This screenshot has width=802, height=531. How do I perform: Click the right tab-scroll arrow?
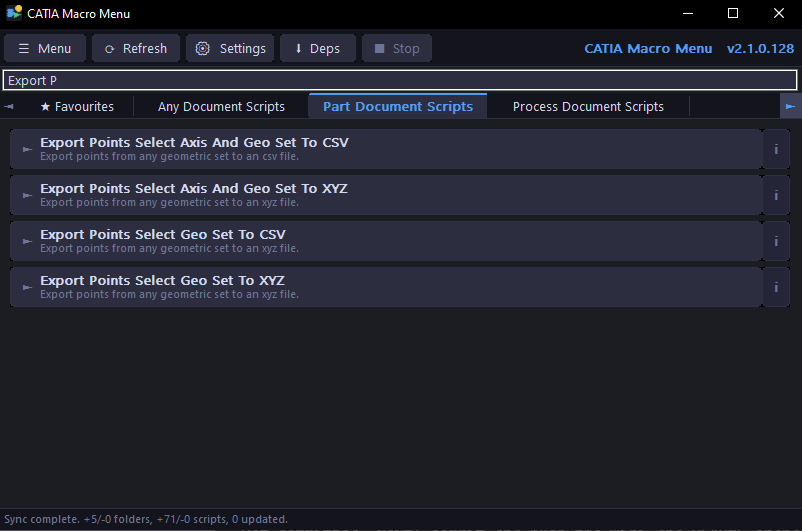point(790,106)
